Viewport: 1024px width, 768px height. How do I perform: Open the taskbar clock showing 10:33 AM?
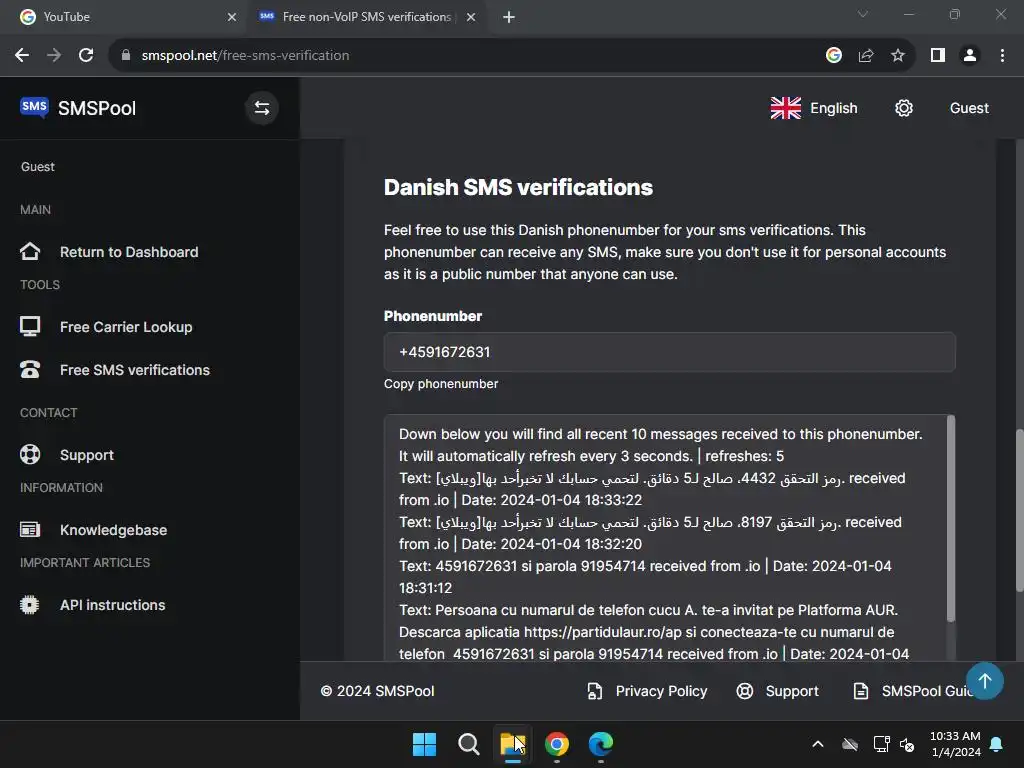coord(955,744)
